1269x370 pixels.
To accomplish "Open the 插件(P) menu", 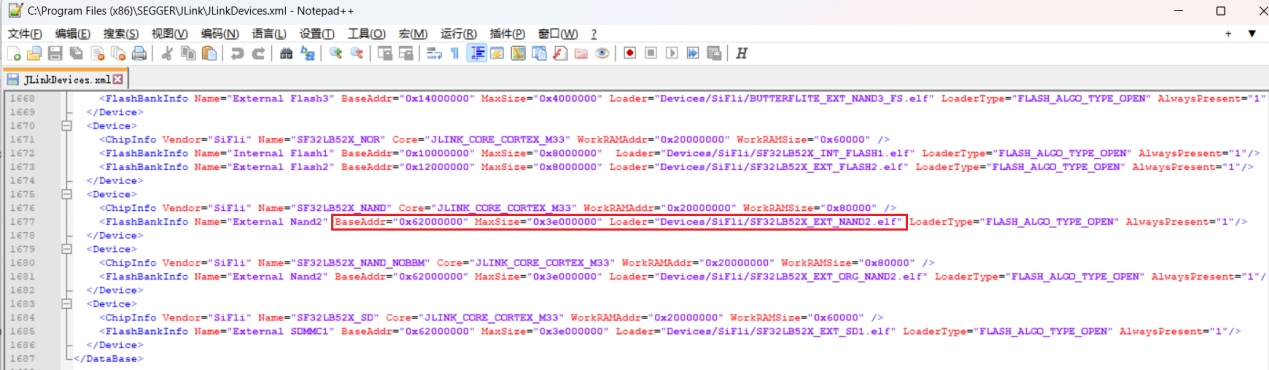I will [x=507, y=34].
